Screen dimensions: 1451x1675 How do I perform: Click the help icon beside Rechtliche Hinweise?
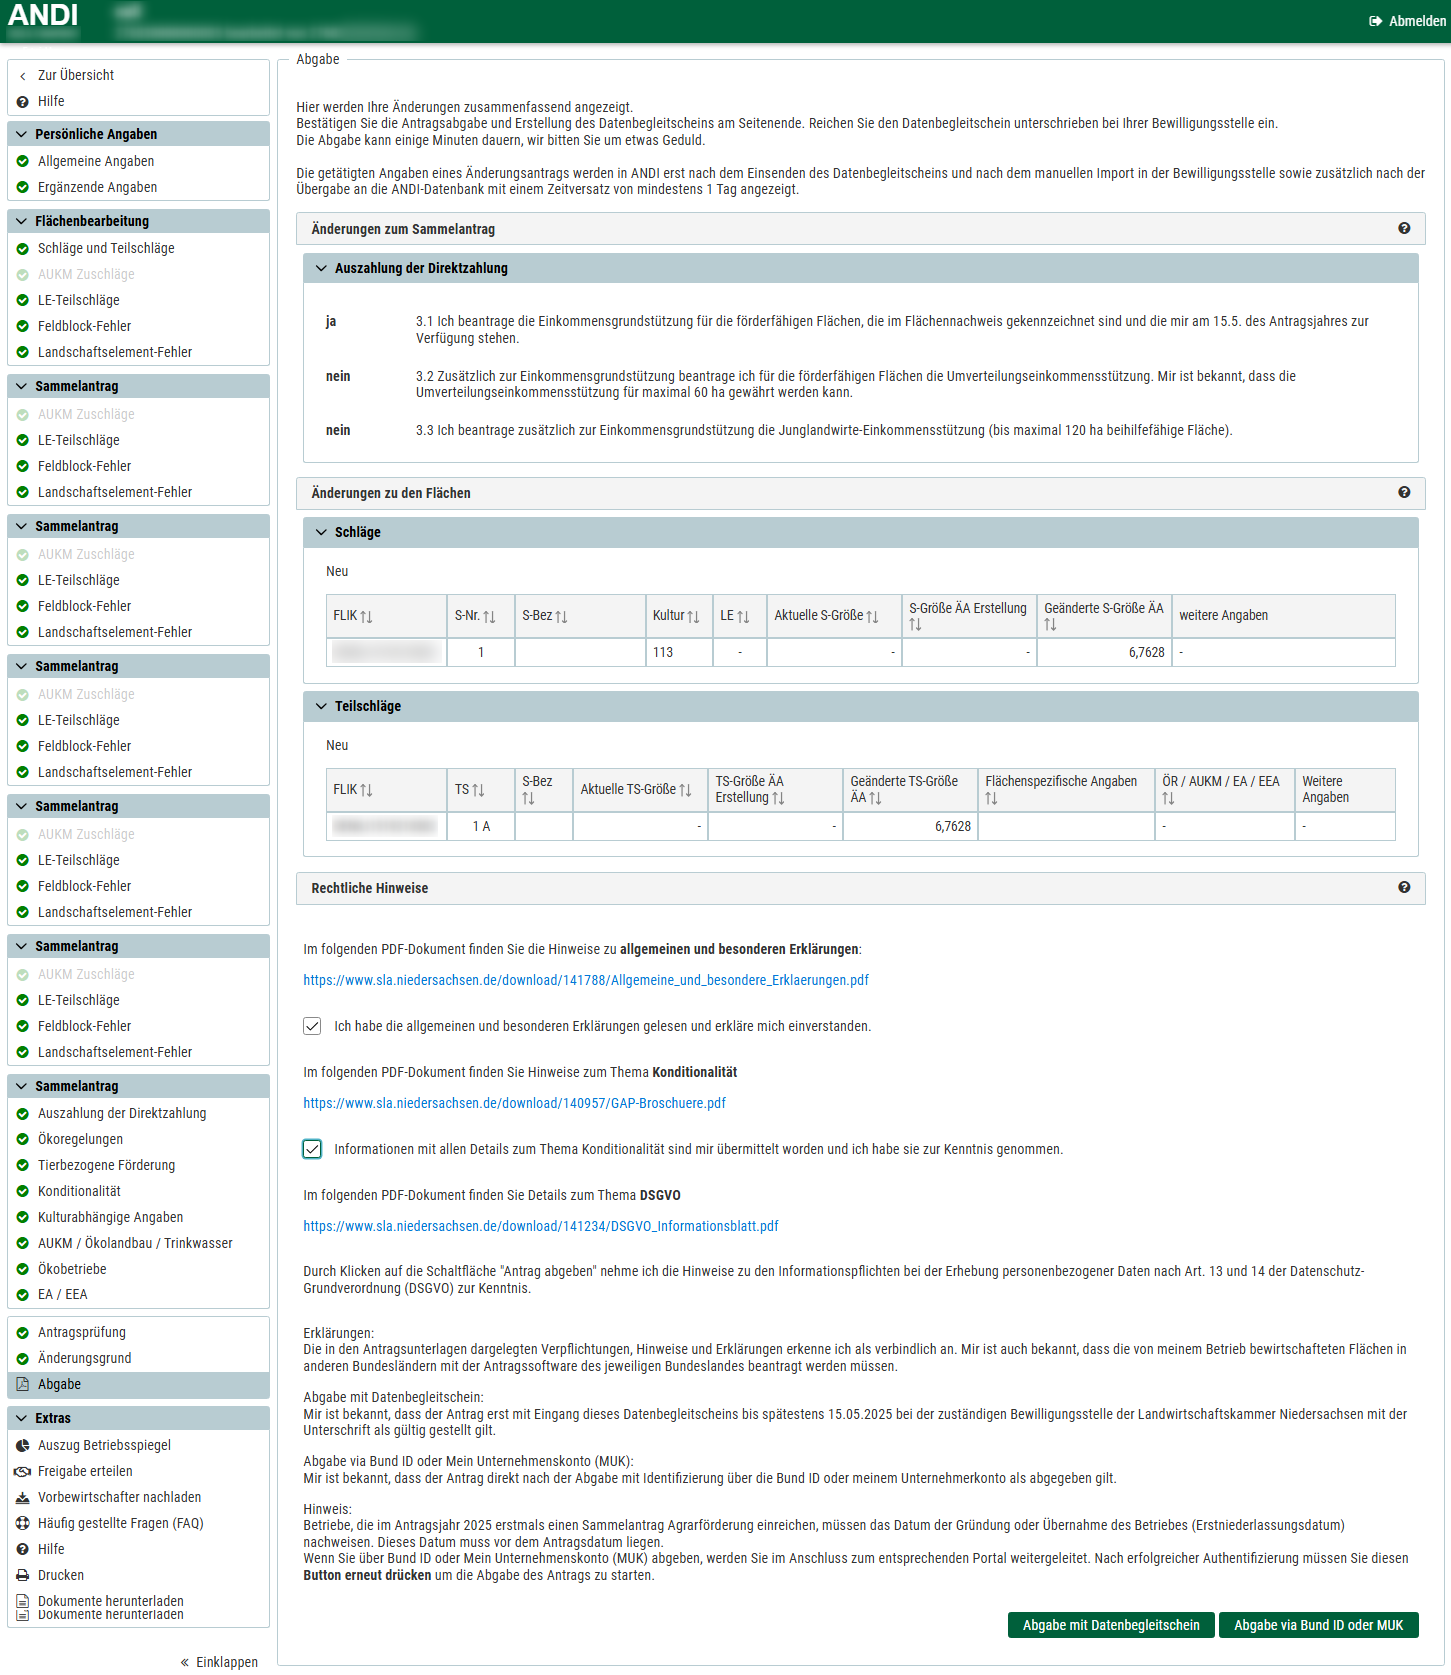coord(1404,888)
